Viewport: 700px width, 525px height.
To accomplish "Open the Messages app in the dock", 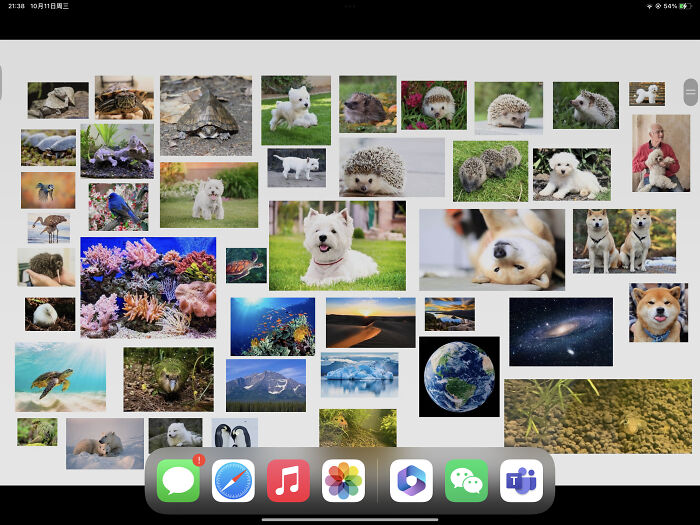I will pyautogui.click(x=179, y=481).
